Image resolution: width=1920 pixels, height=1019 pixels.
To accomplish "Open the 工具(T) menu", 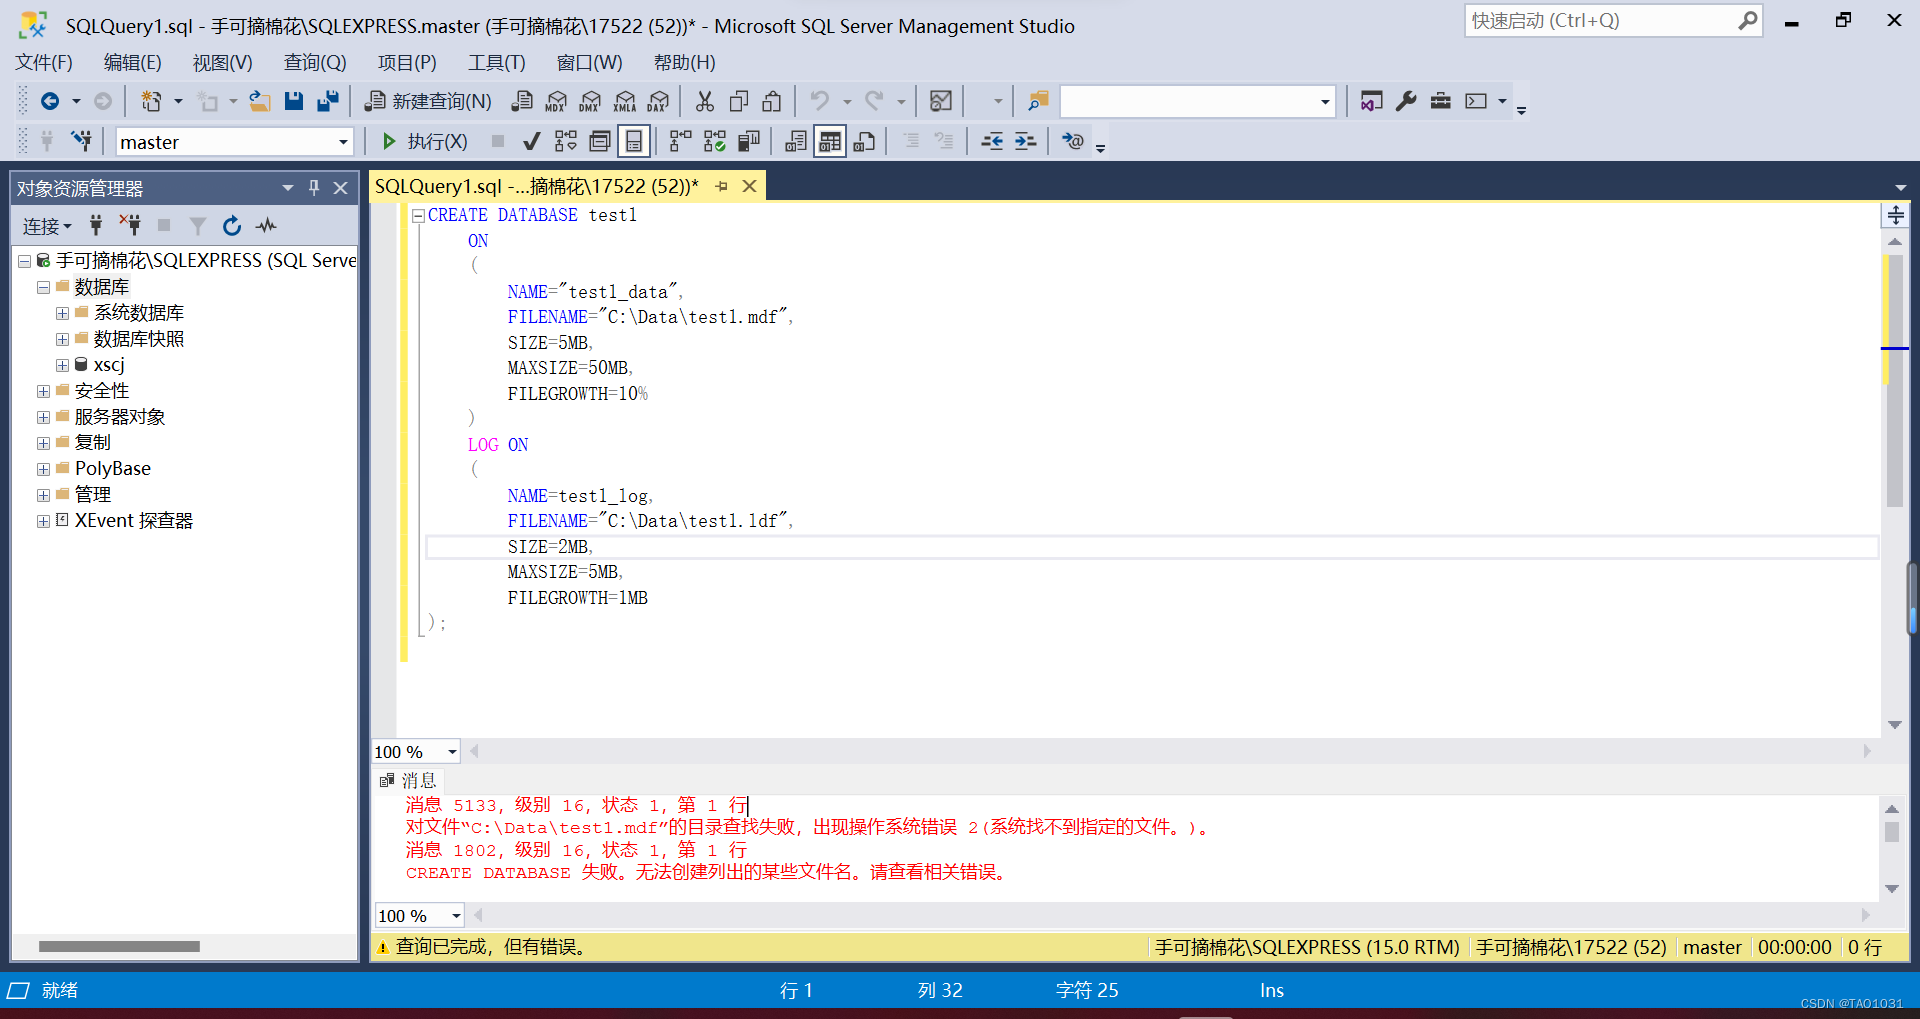I will [x=497, y=63].
